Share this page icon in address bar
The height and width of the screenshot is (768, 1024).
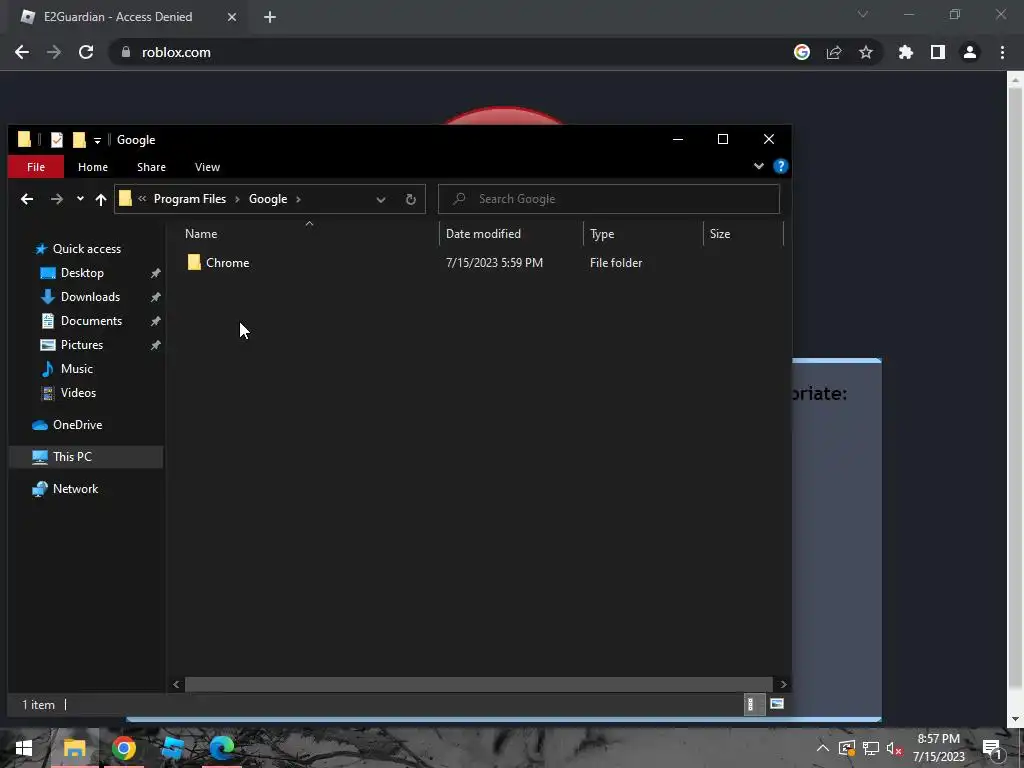coord(834,52)
